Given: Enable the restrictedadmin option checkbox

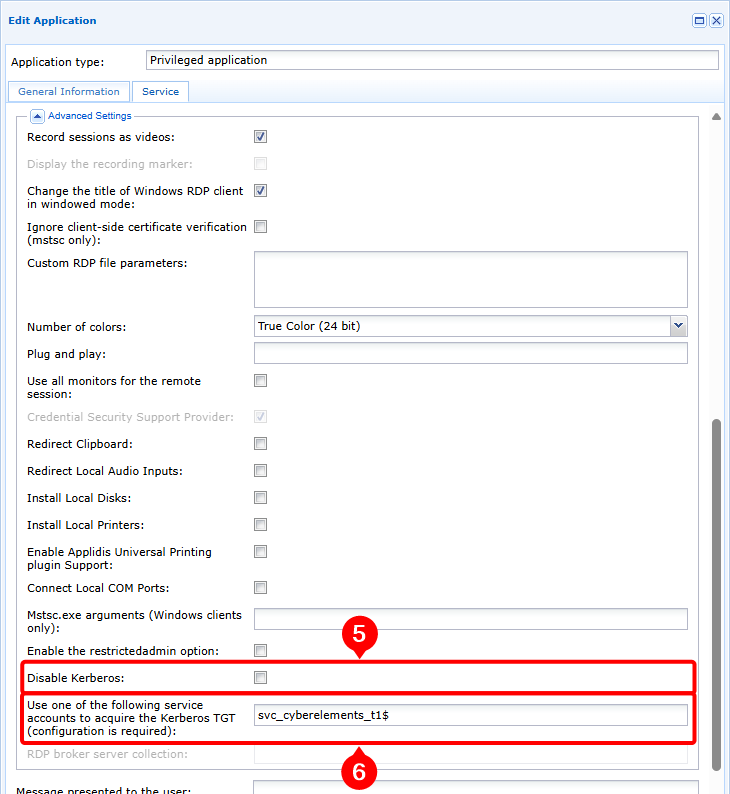Looking at the screenshot, I should (260, 650).
